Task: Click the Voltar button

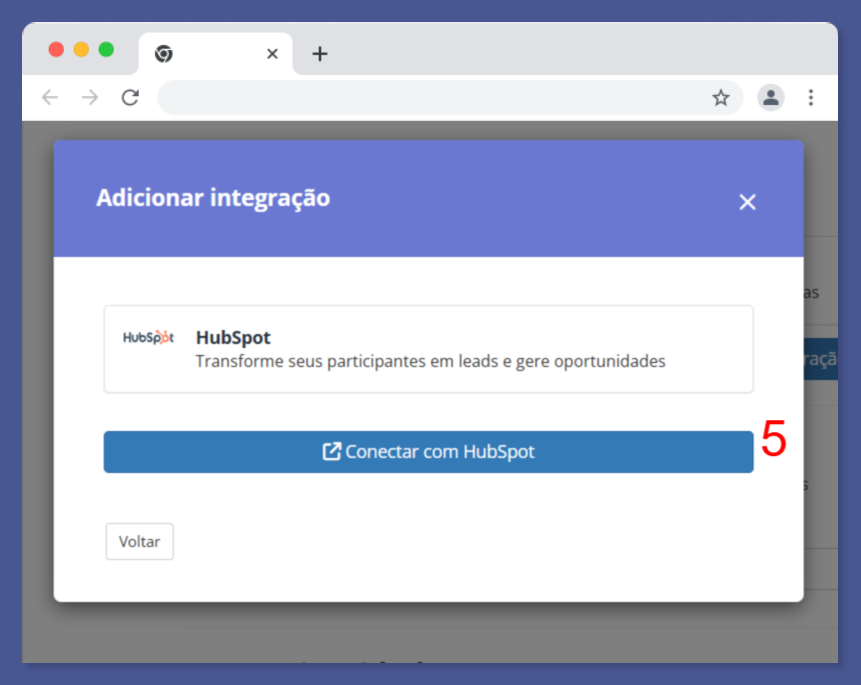Action: pos(139,542)
